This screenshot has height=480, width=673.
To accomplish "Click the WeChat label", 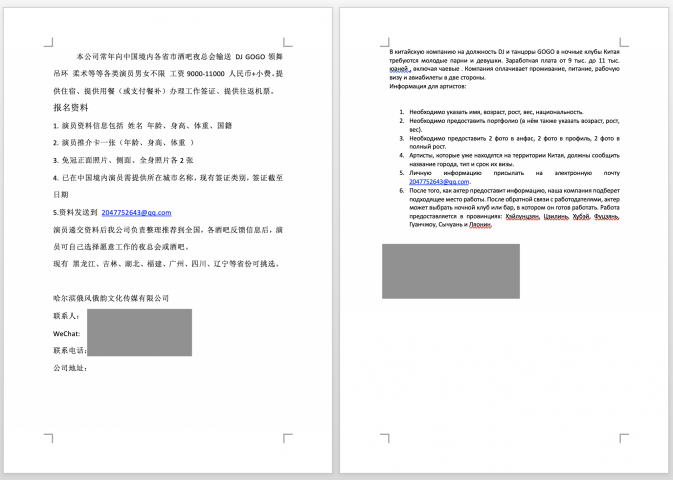I will (x=67, y=334).
